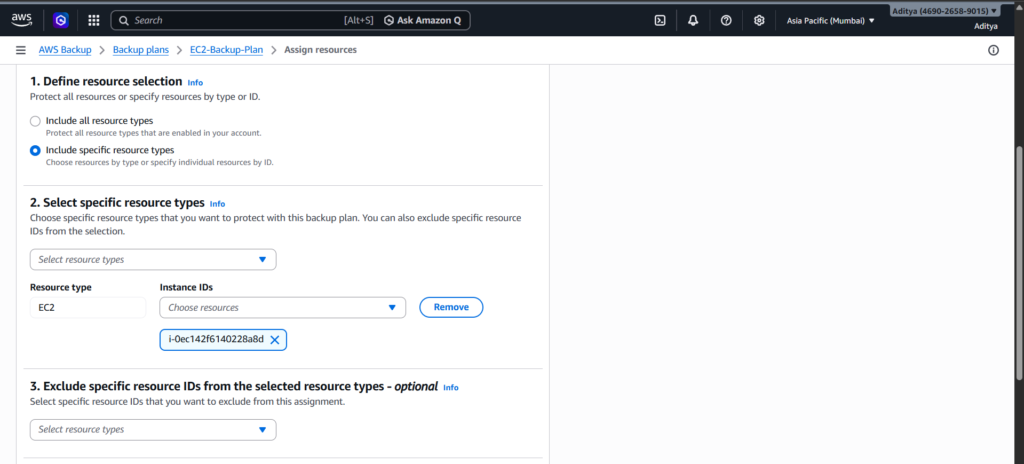Viewport: 1024px width, 464px height.
Task: Open the settings gear icon
Action: (x=759, y=20)
